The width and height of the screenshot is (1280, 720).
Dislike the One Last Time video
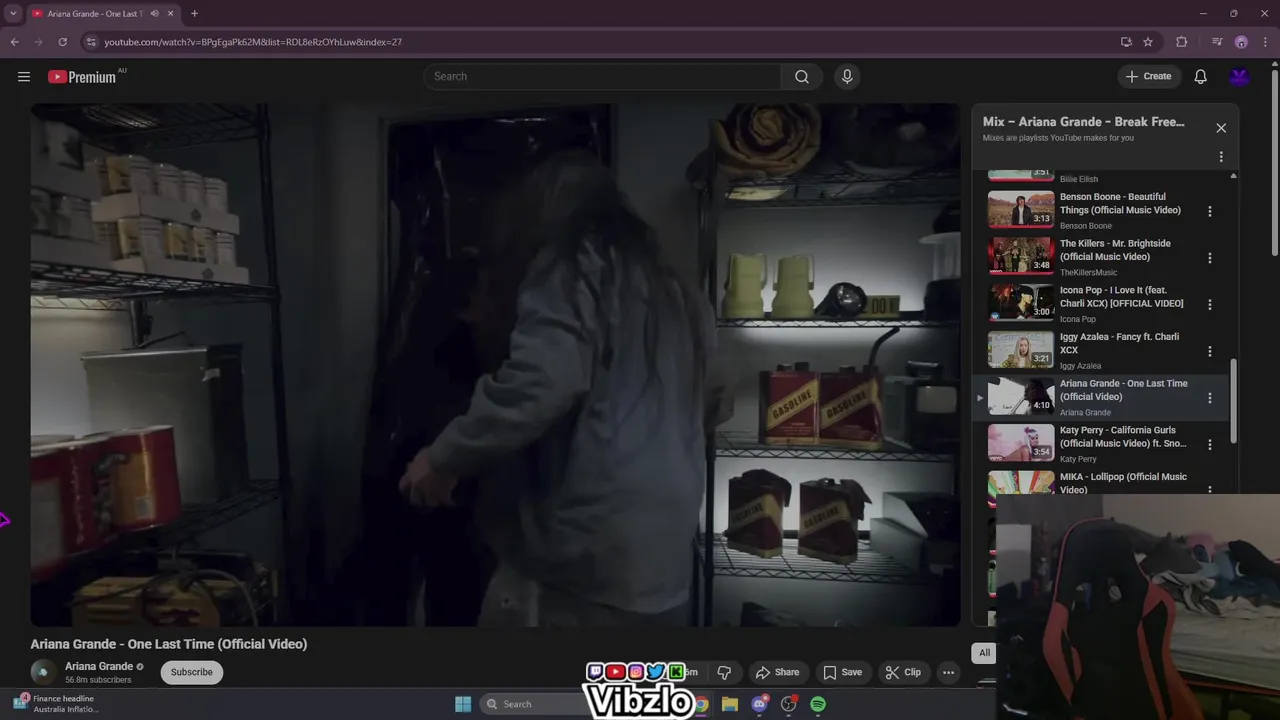click(x=724, y=672)
